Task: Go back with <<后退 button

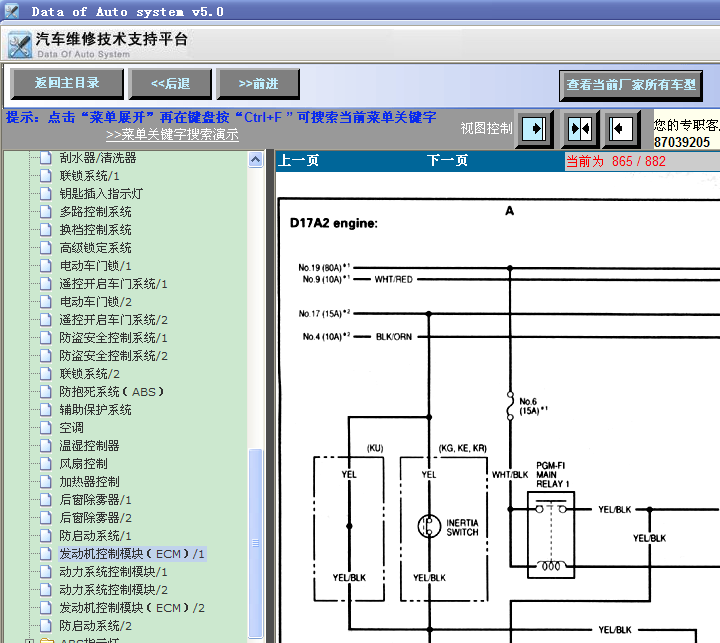Action: [170, 84]
